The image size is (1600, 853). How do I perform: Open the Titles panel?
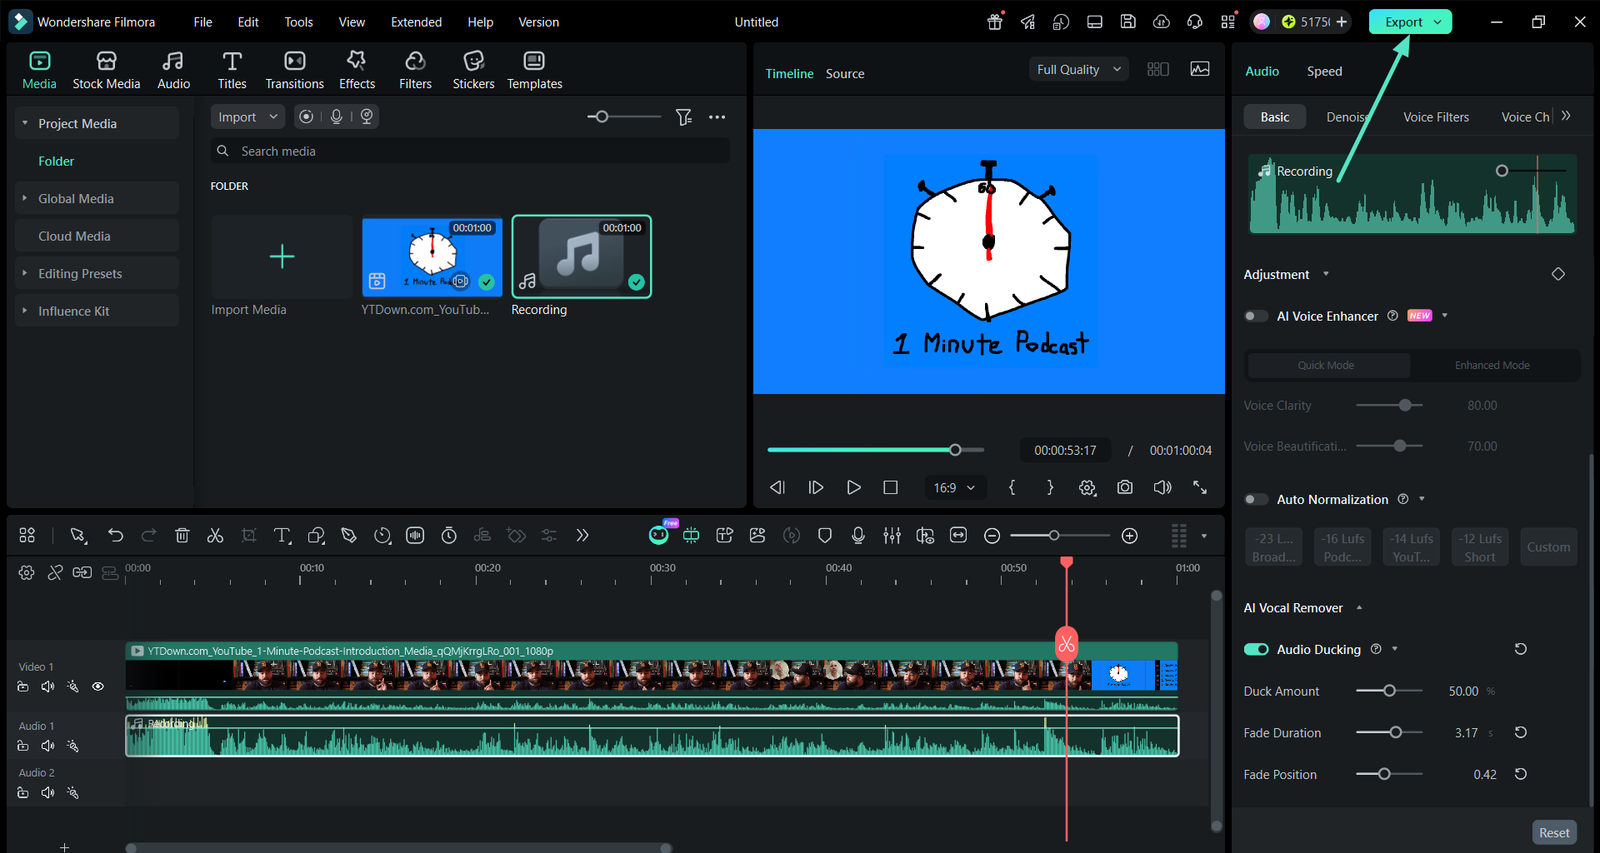tap(232, 71)
